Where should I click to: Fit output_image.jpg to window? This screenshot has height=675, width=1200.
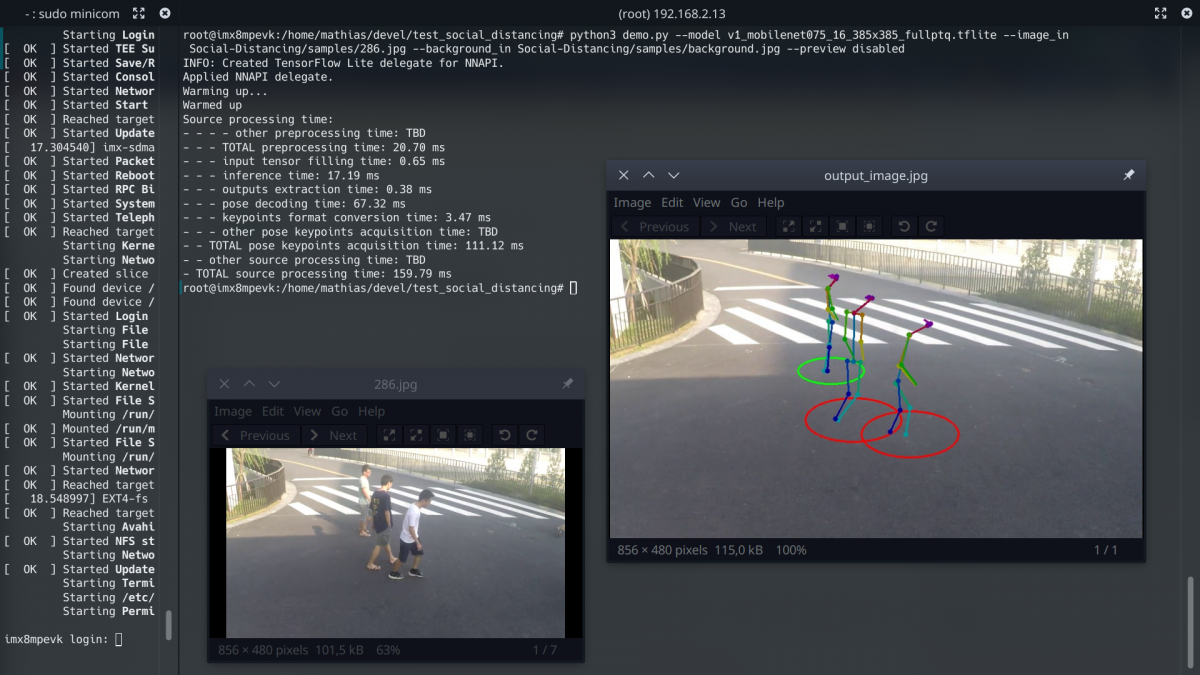click(x=870, y=227)
